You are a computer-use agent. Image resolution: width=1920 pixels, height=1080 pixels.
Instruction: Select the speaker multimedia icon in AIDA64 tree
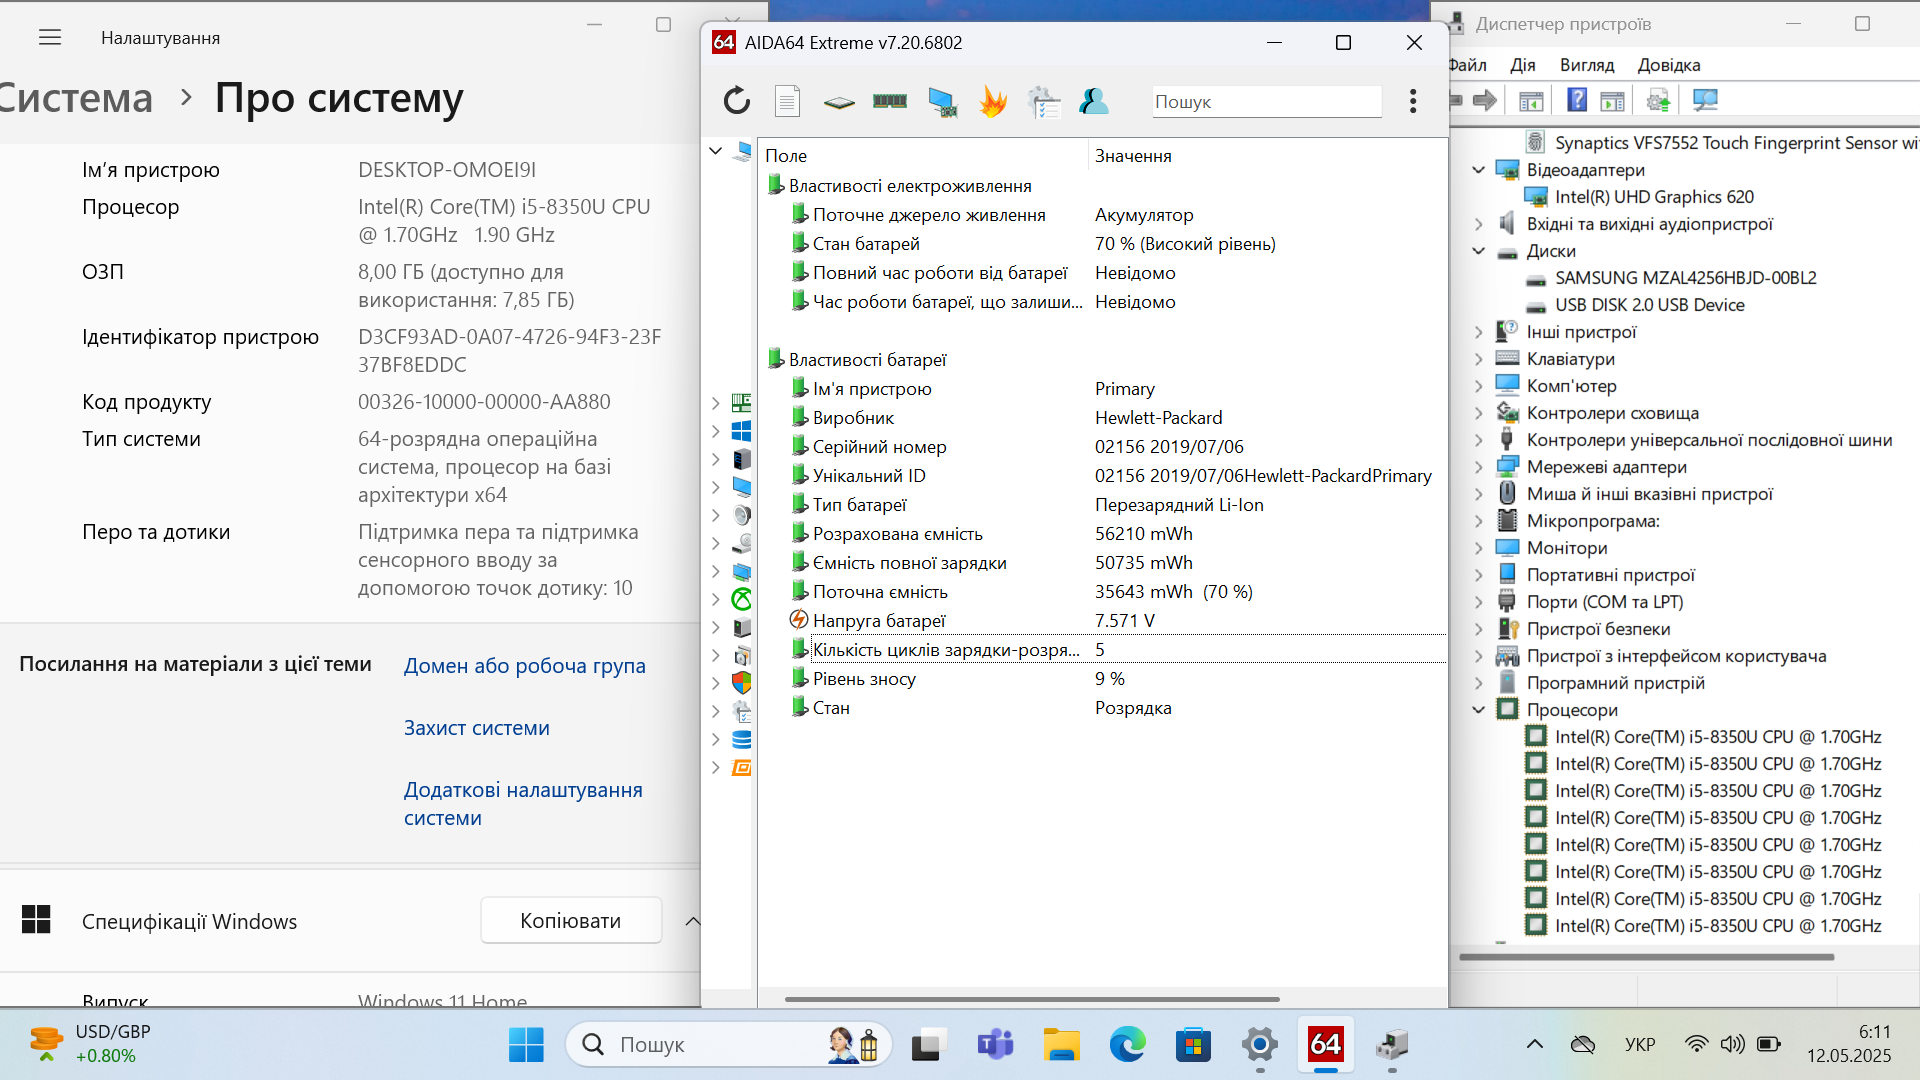[x=741, y=515]
